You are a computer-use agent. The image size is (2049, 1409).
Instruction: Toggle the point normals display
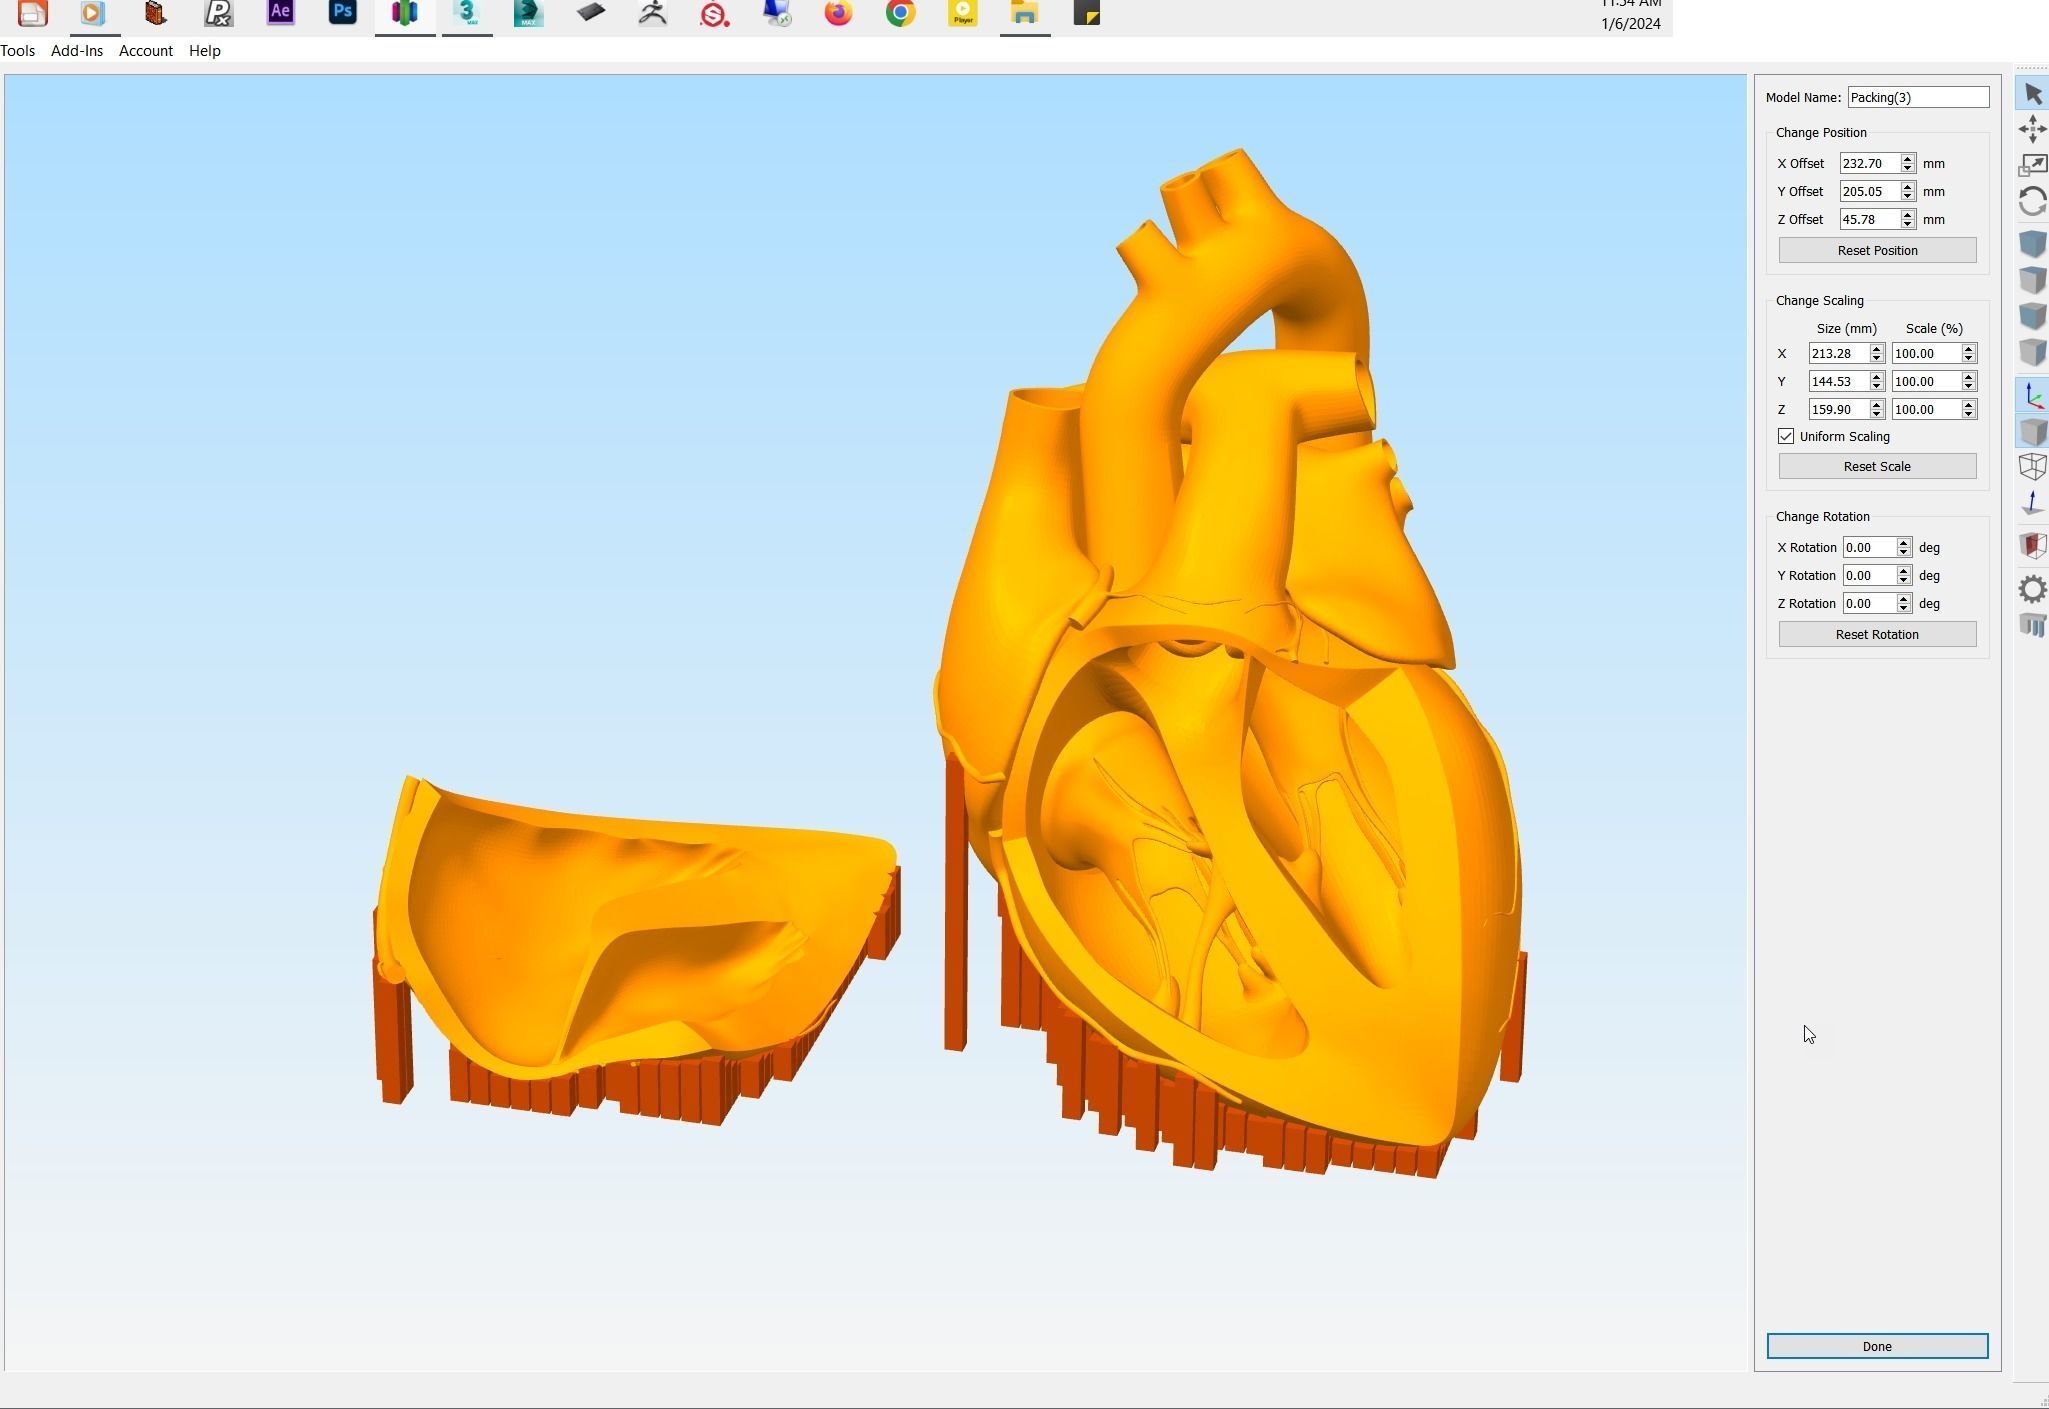click(x=2032, y=503)
